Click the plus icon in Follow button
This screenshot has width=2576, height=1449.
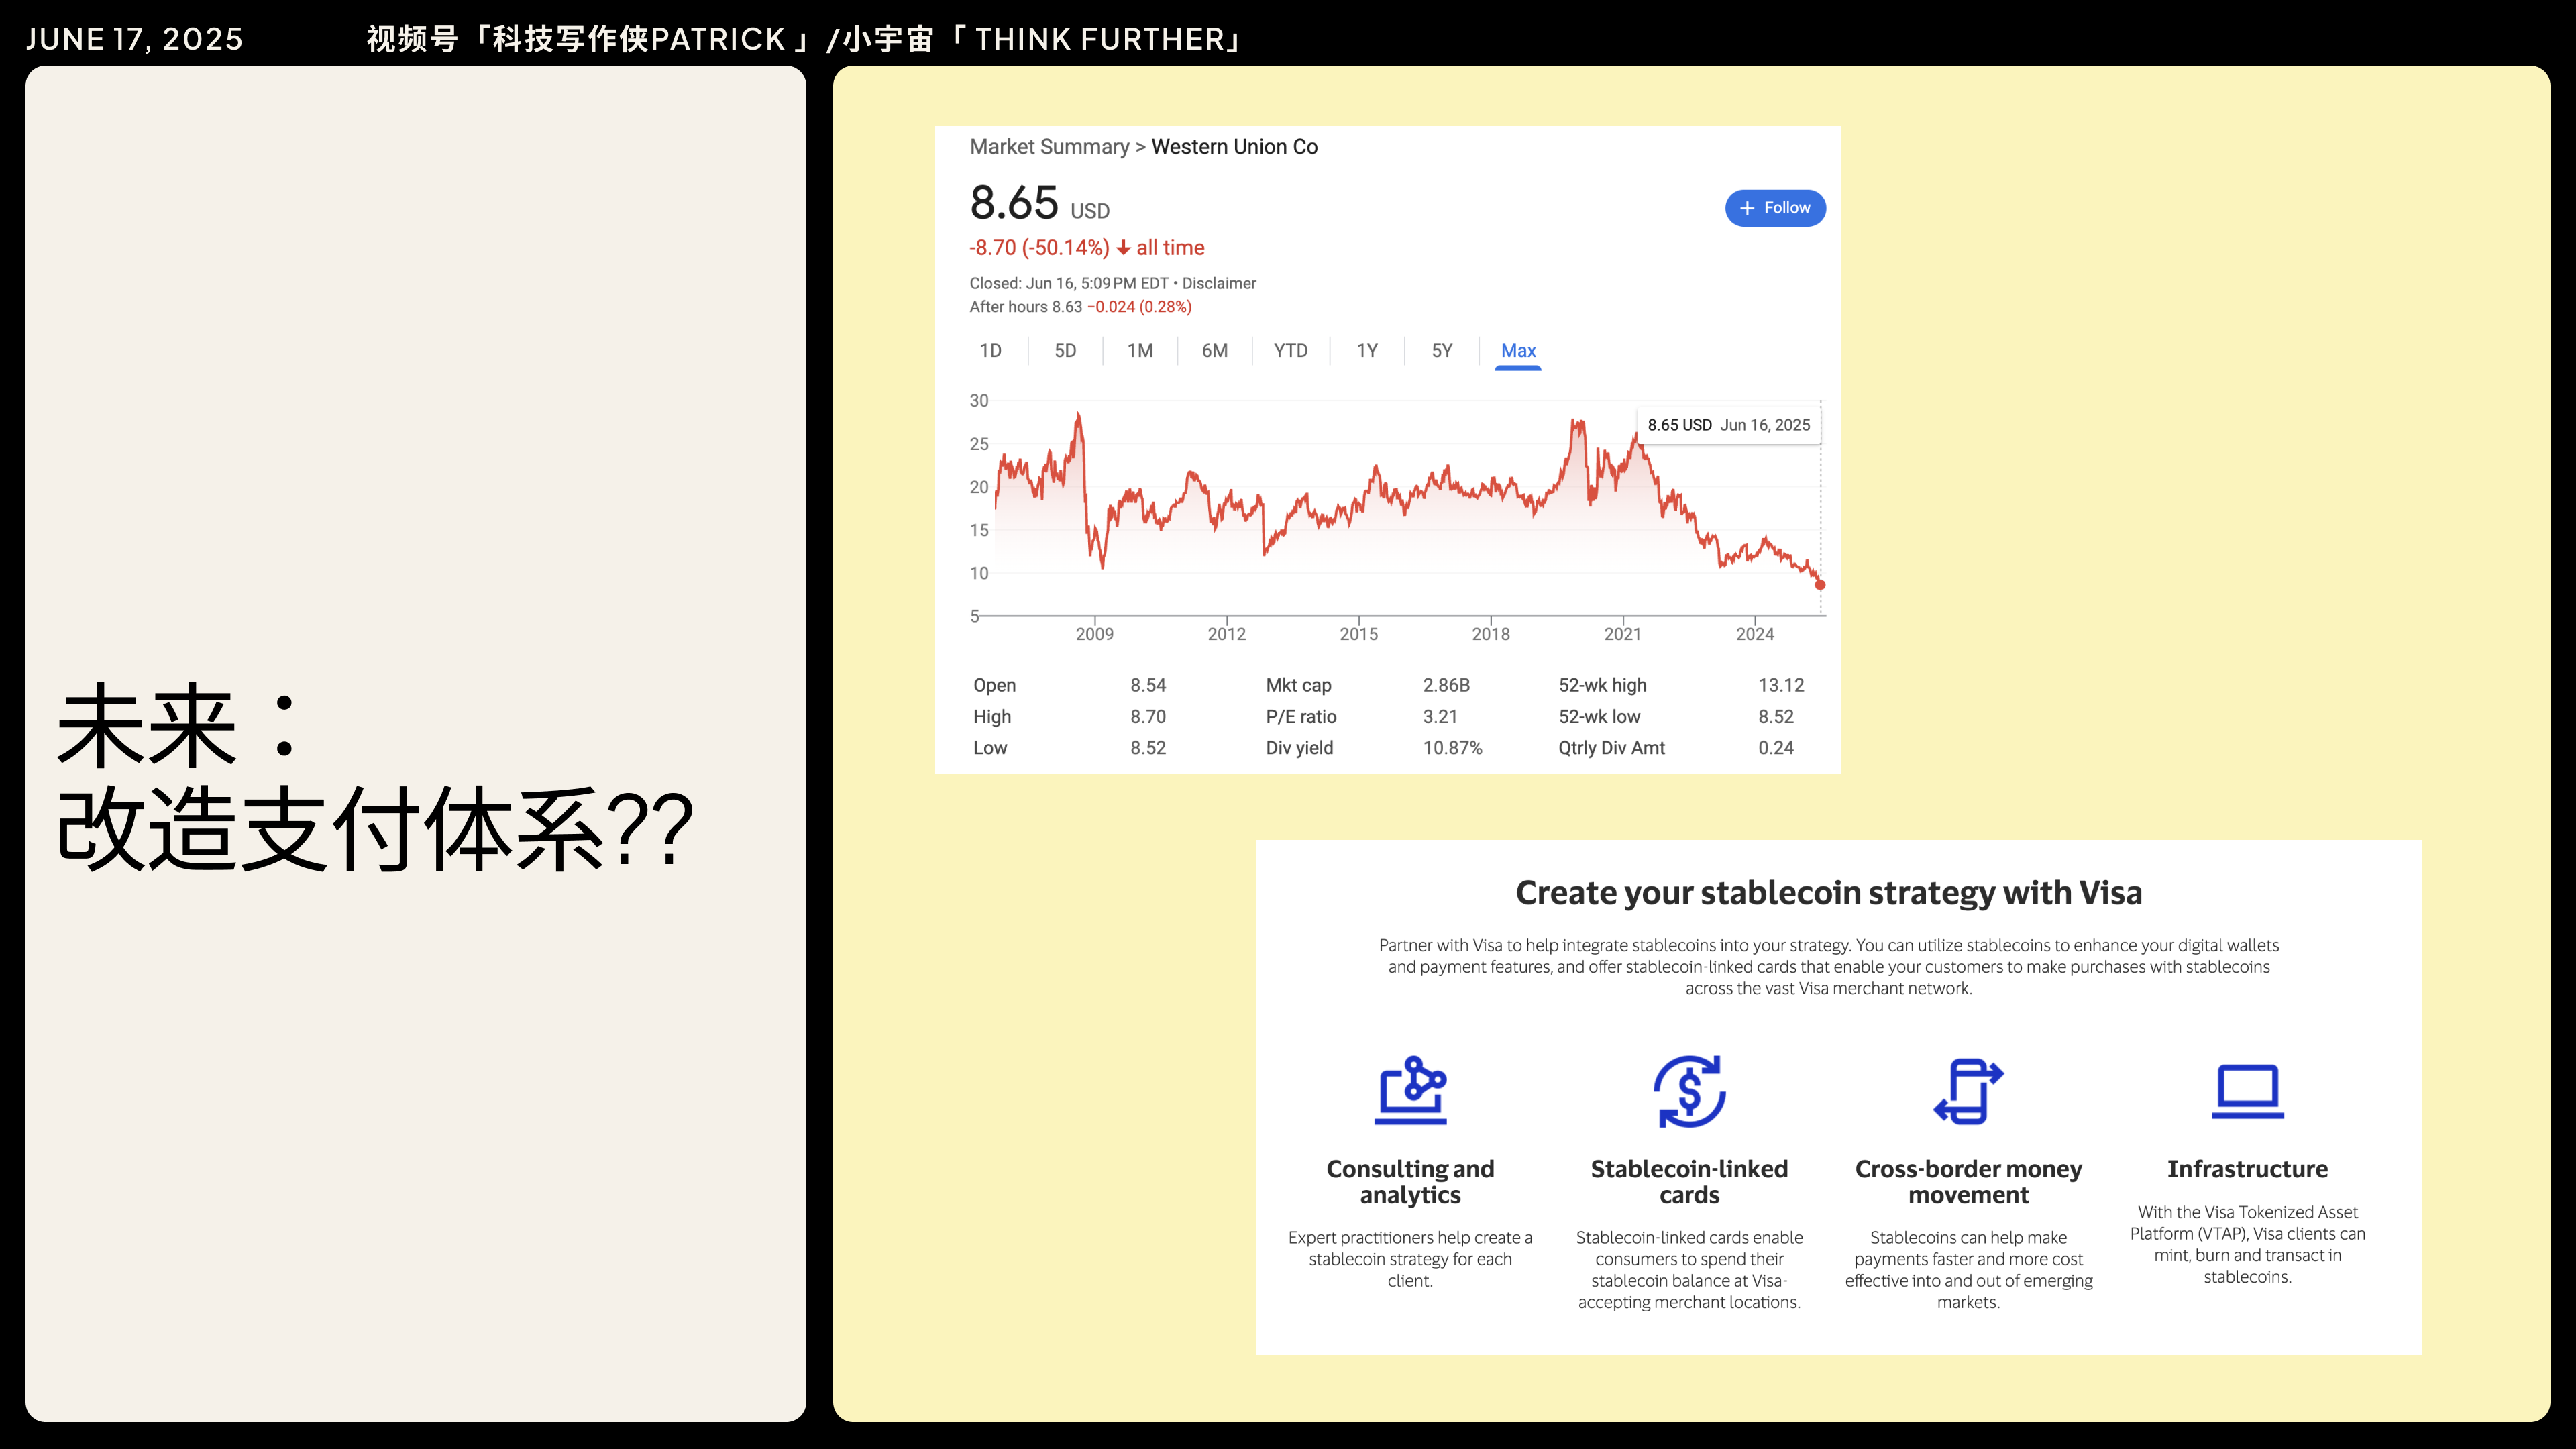coord(1747,208)
